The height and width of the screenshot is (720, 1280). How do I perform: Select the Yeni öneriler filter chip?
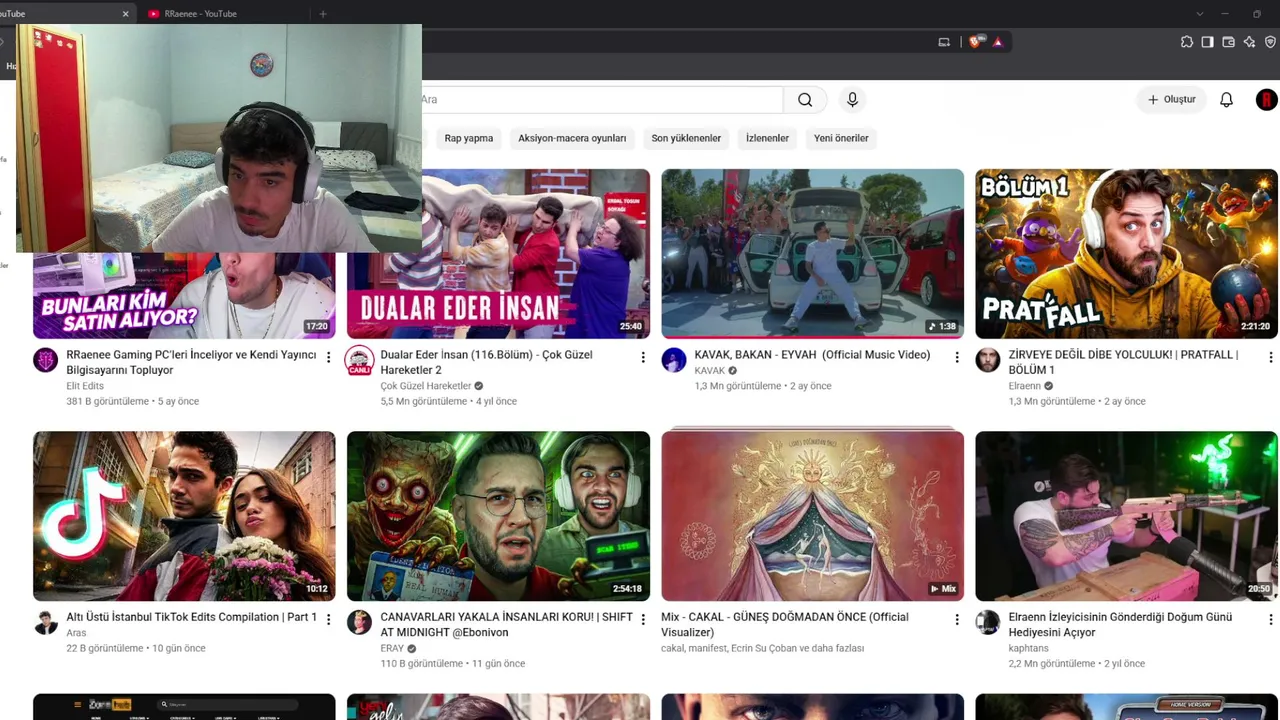point(841,138)
